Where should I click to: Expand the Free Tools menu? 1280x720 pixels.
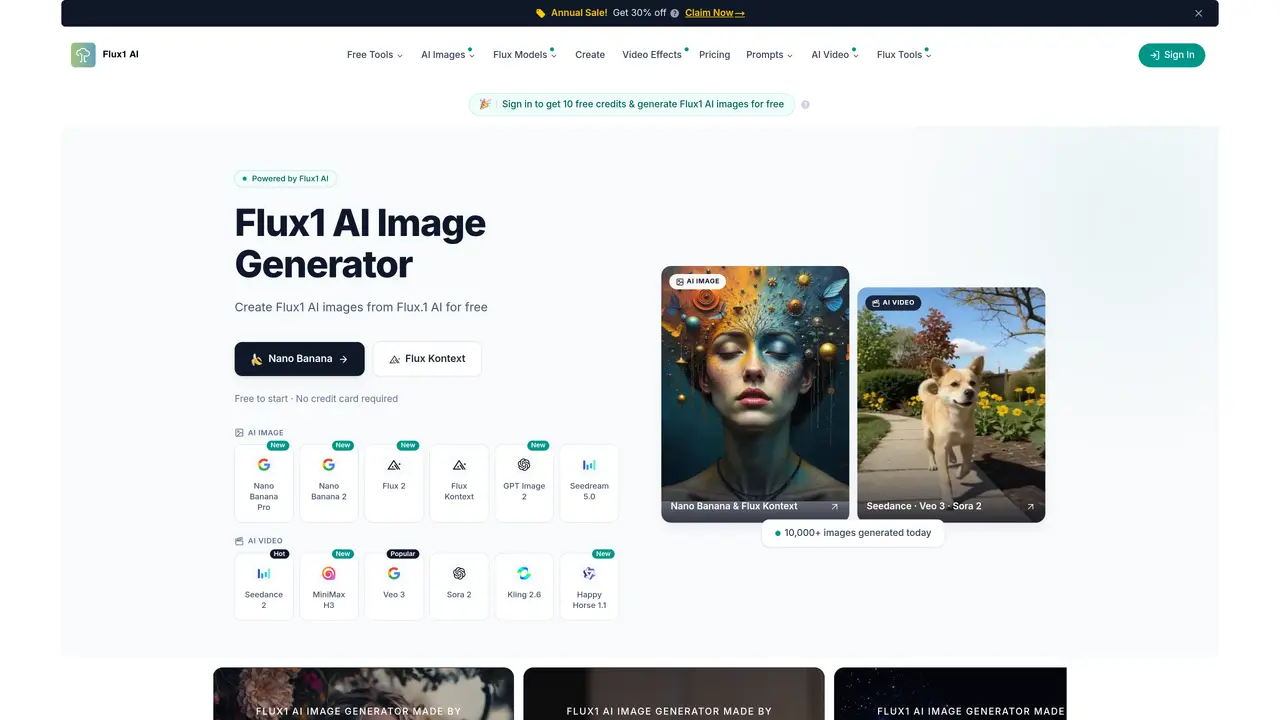click(374, 55)
